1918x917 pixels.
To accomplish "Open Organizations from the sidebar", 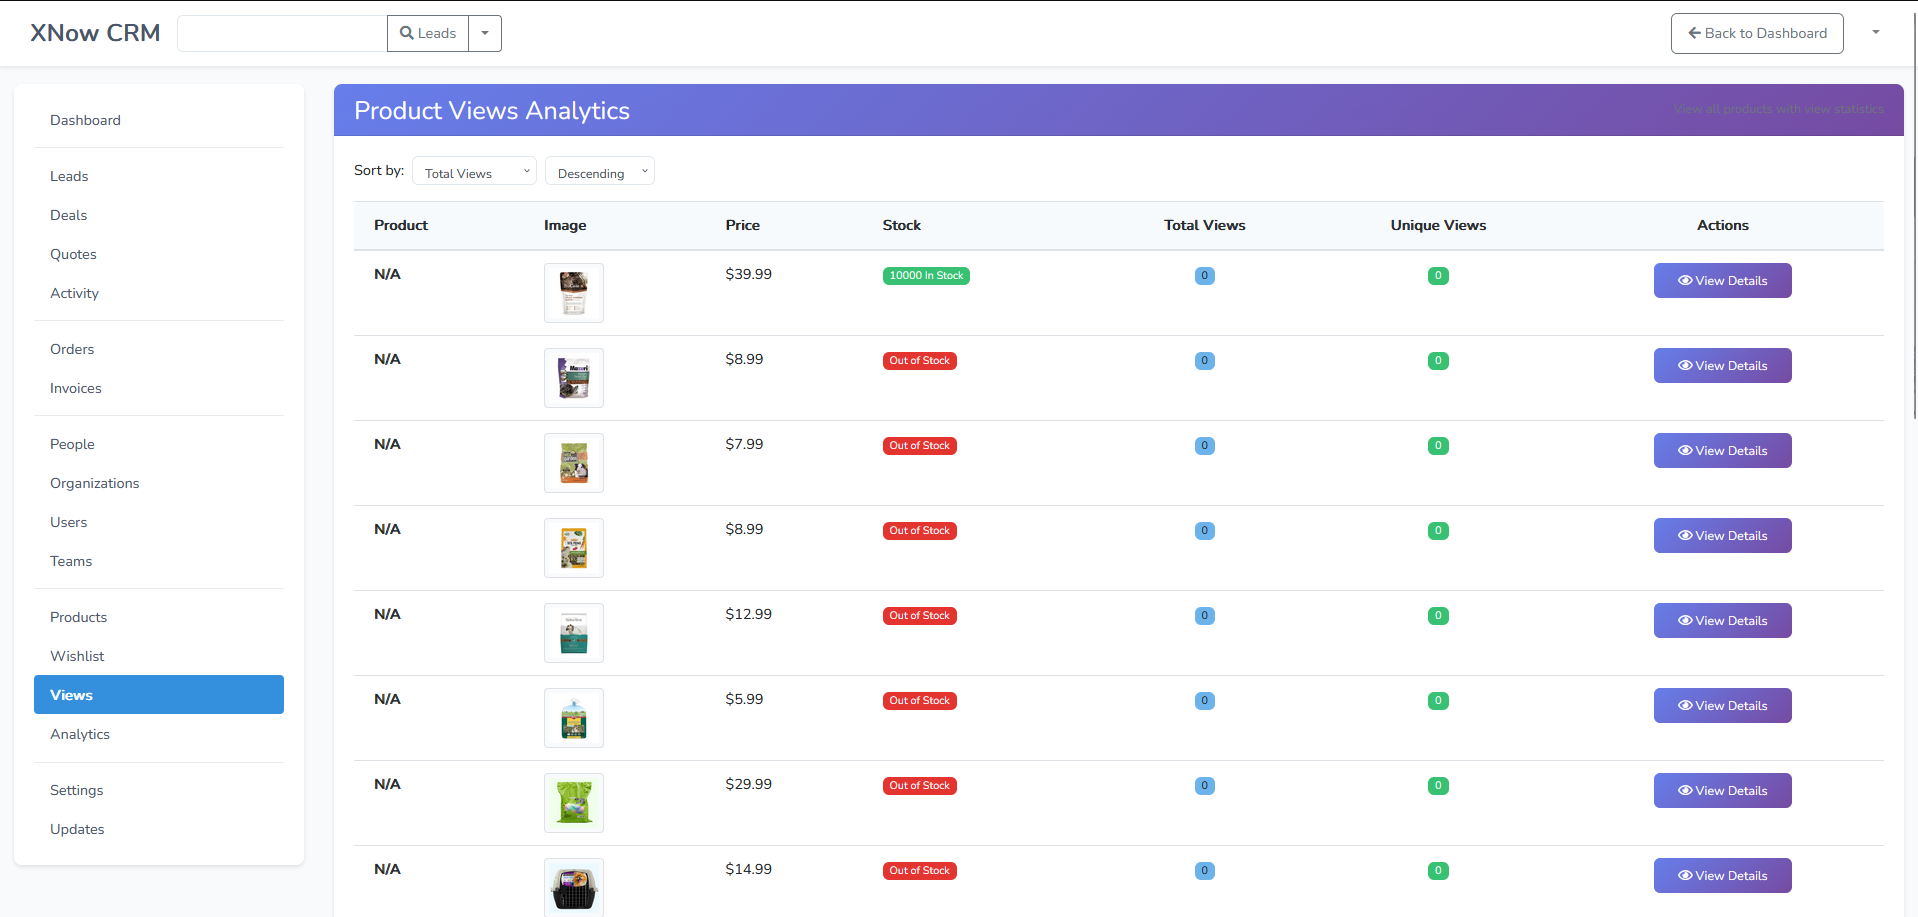I will click(94, 483).
